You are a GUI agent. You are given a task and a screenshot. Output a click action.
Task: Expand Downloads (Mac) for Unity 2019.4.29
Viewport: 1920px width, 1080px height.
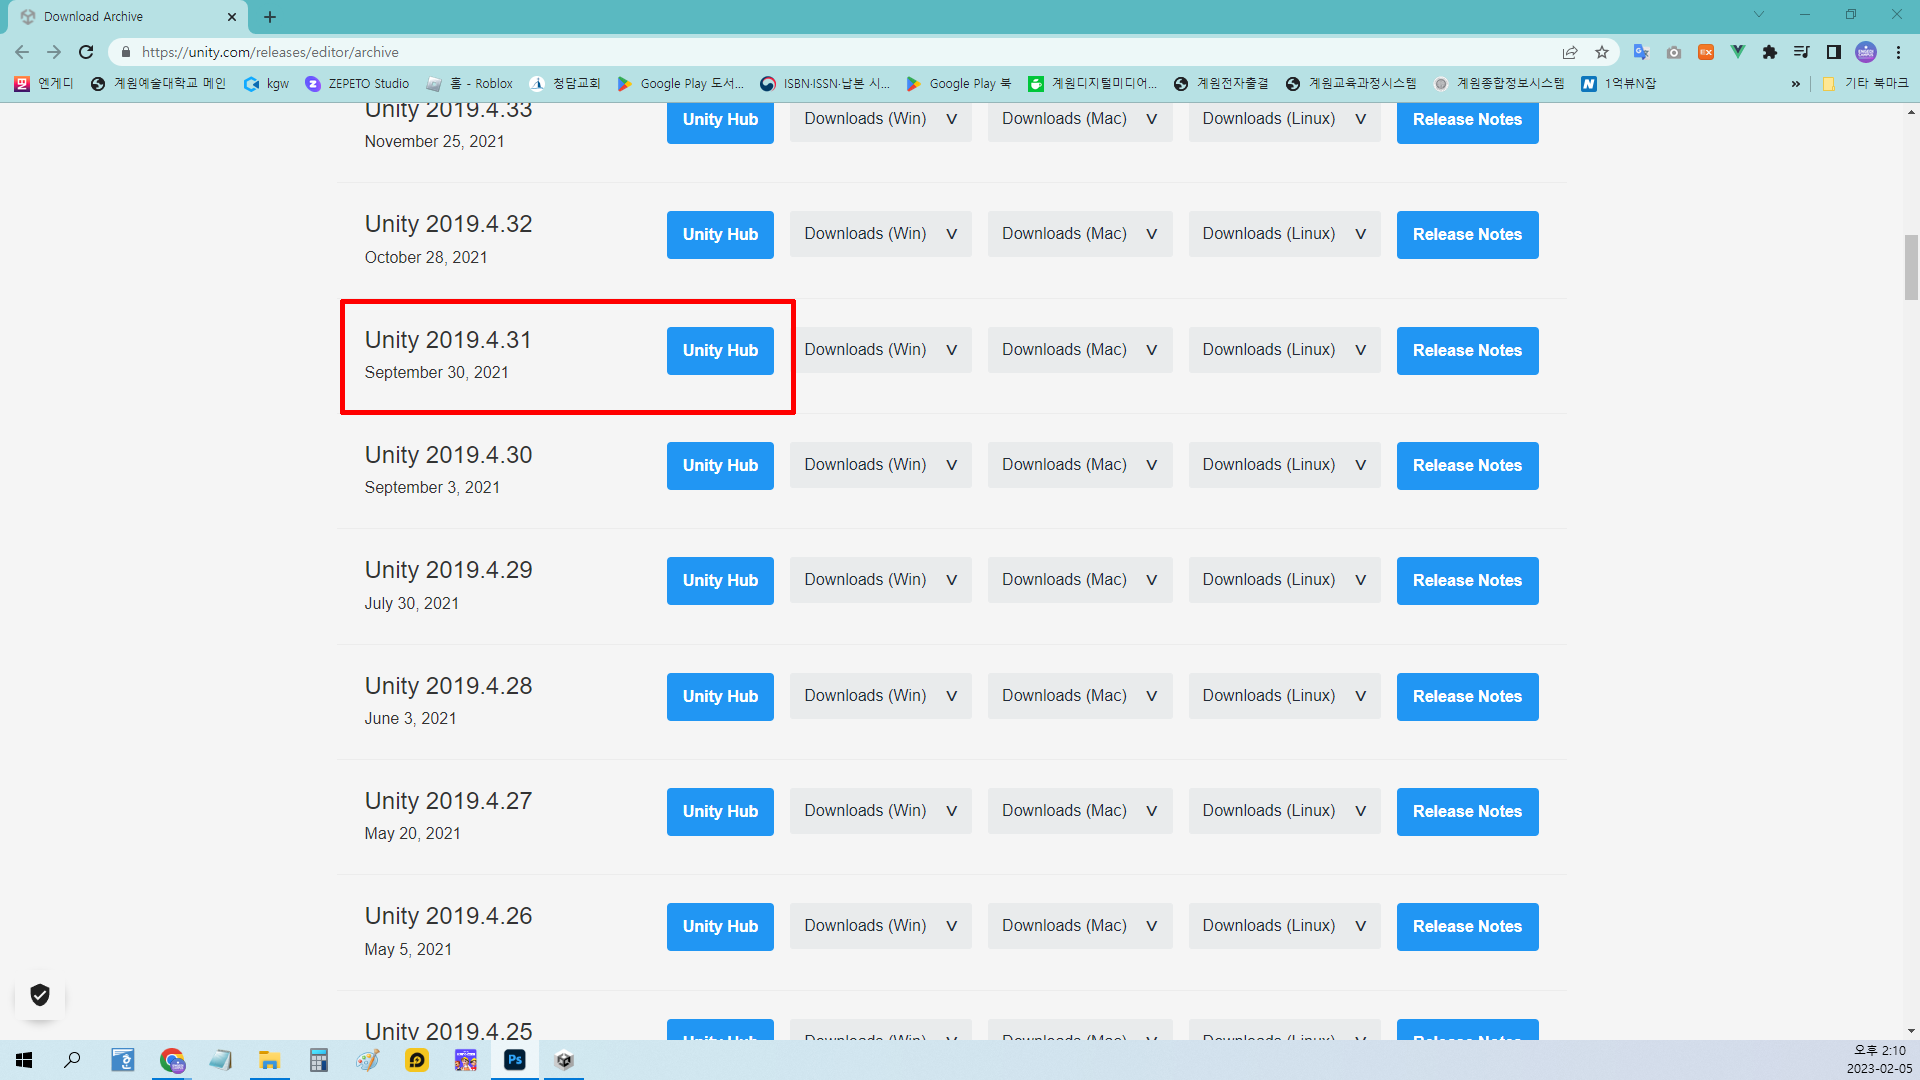click(x=1079, y=580)
